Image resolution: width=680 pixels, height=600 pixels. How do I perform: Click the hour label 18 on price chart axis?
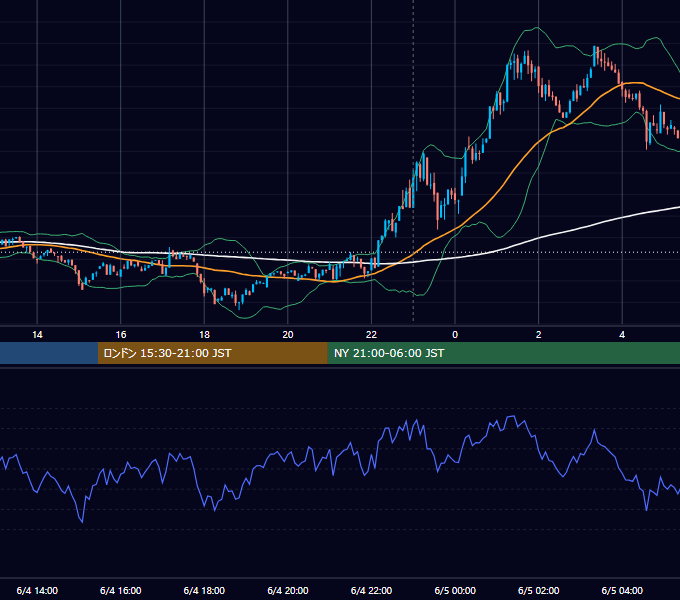tap(204, 335)
